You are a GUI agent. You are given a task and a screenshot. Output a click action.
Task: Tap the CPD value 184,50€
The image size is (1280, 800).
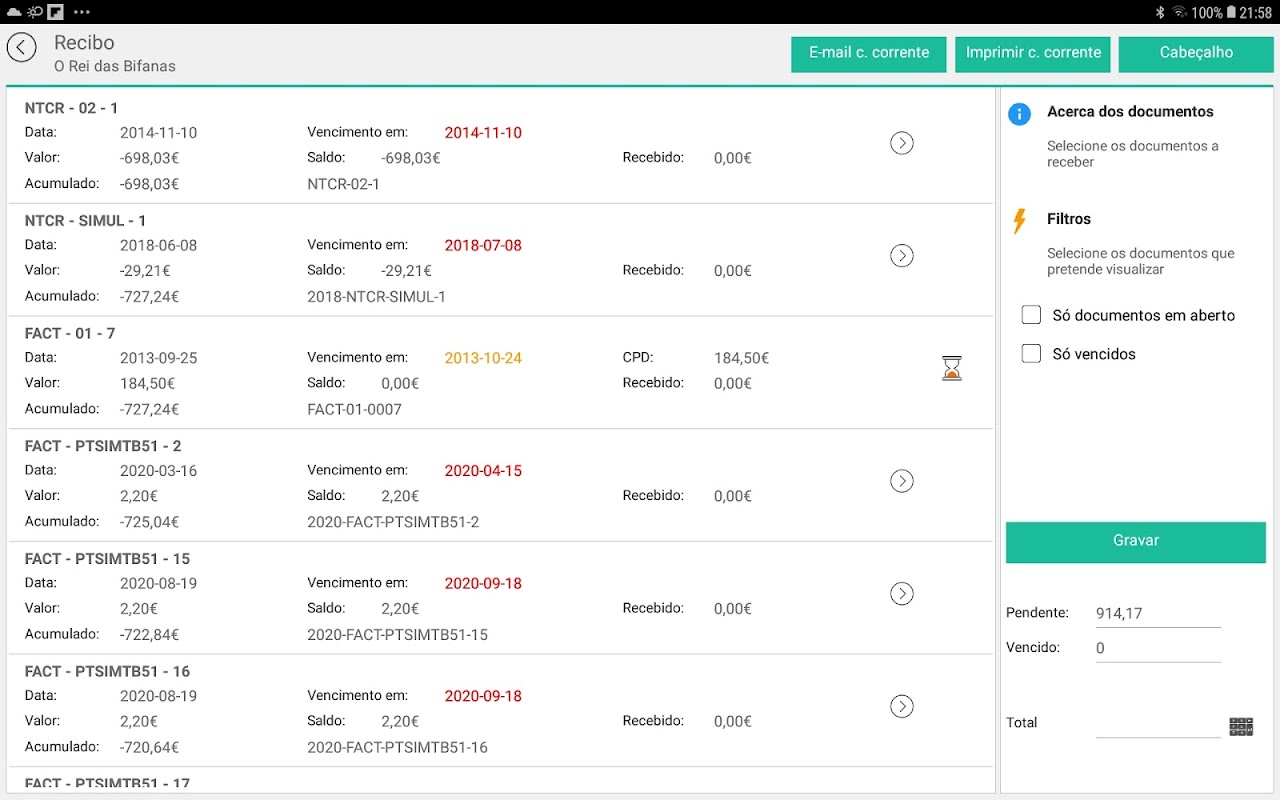pos(741,358)
